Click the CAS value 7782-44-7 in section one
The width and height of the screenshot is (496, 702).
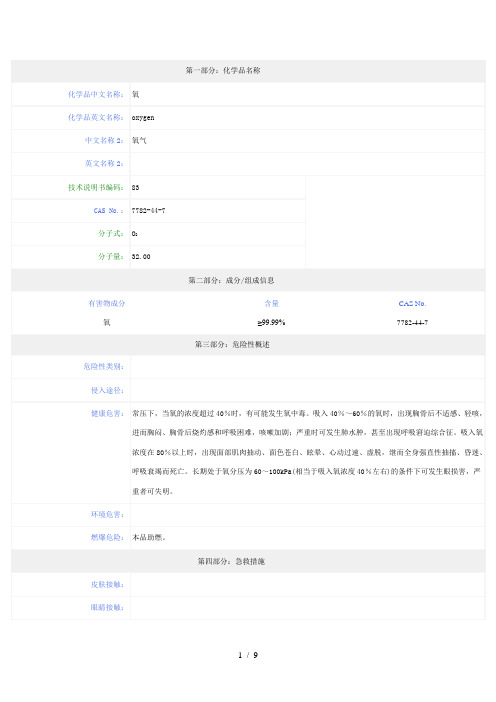point(148,210)
